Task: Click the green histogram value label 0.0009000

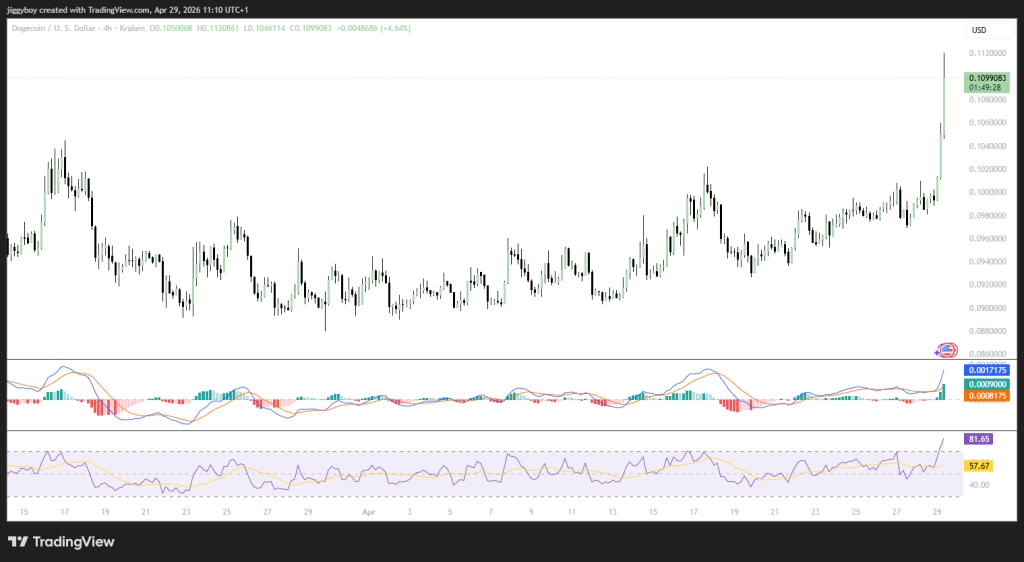Action: [988, 384]
